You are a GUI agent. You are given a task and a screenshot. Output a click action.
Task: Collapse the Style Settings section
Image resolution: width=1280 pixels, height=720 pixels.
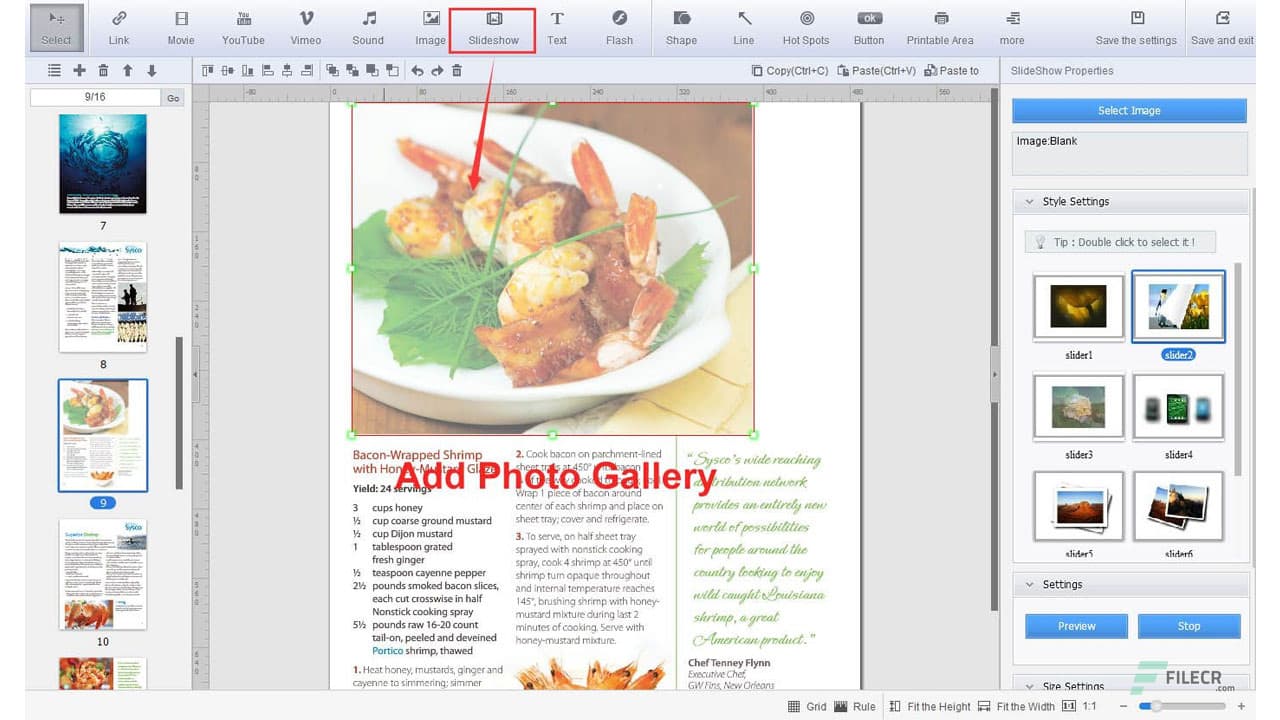(x=1030, y=201)
